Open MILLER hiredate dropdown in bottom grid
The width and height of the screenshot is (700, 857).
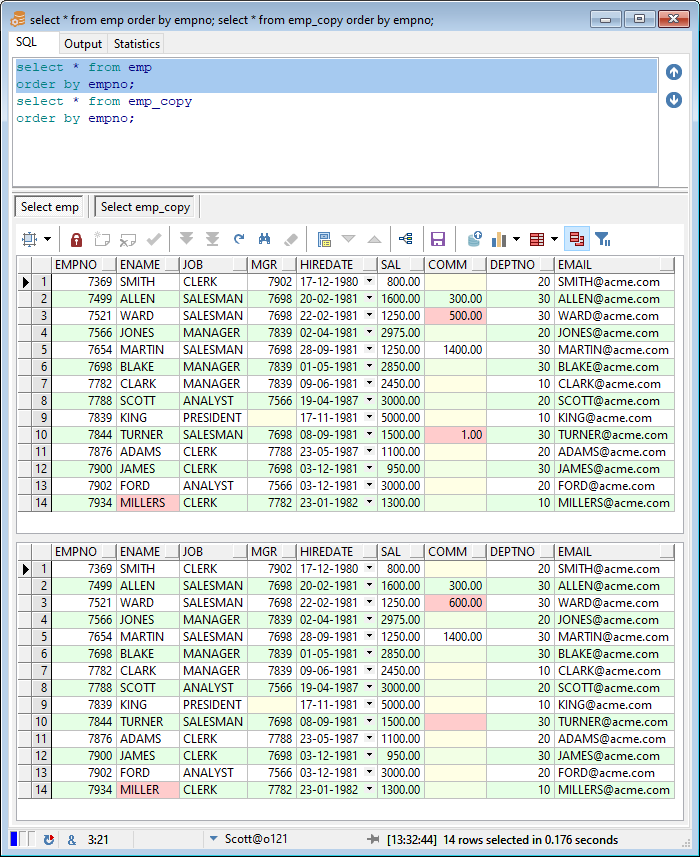[369, 789]
